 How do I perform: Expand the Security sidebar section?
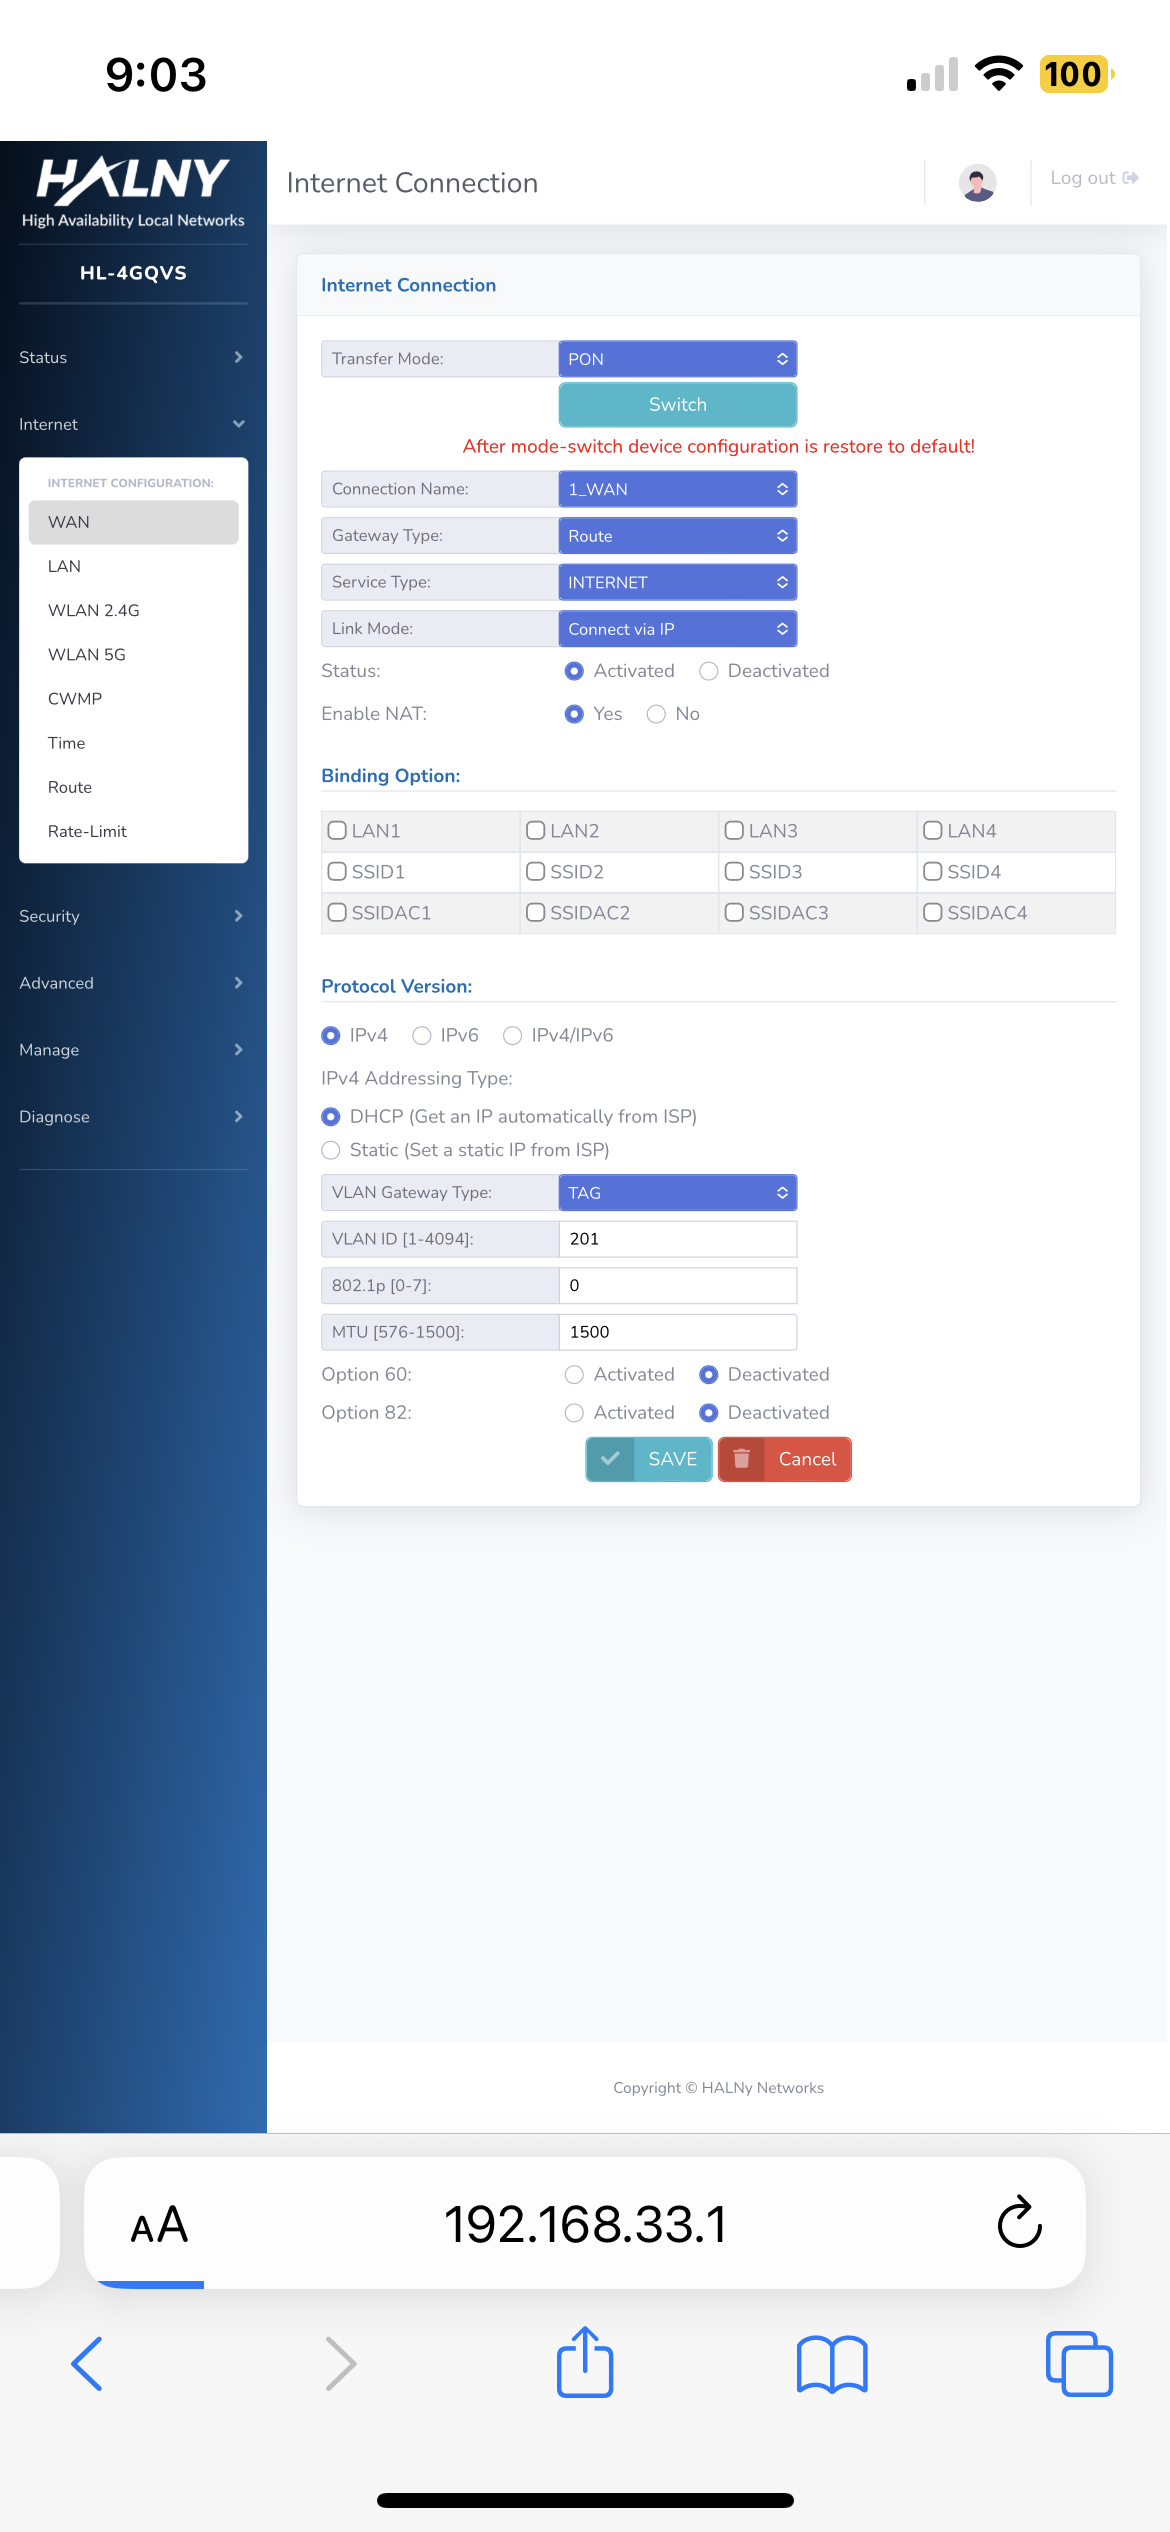pyautogui.click(x=132, y=916)
